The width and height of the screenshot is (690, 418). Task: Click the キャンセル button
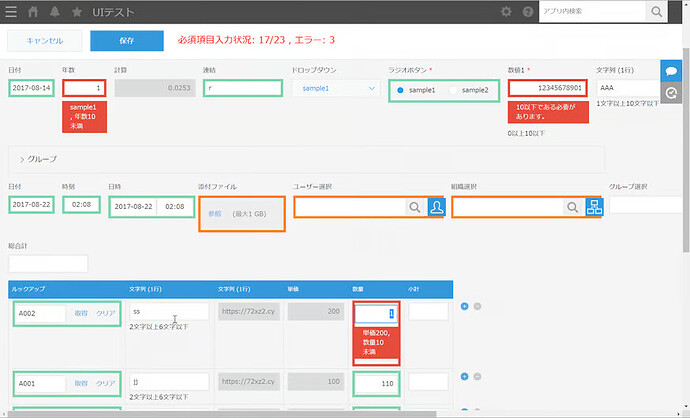click(44, 41)
